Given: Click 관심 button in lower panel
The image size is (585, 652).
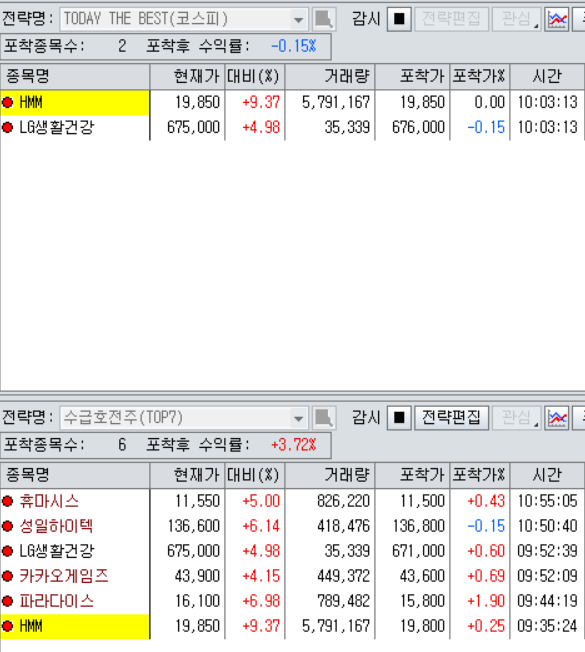Looking at the screenshot, I should pos(517,418).
